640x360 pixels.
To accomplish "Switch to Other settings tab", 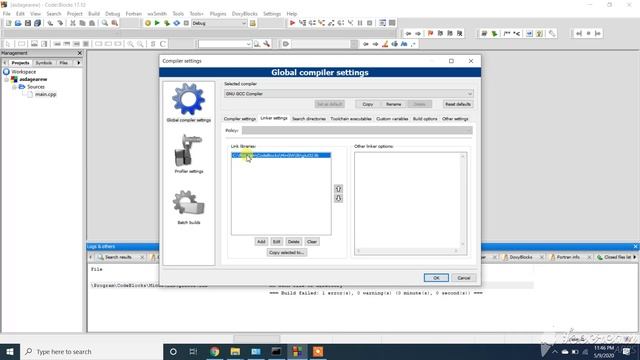I will [455, 119].
